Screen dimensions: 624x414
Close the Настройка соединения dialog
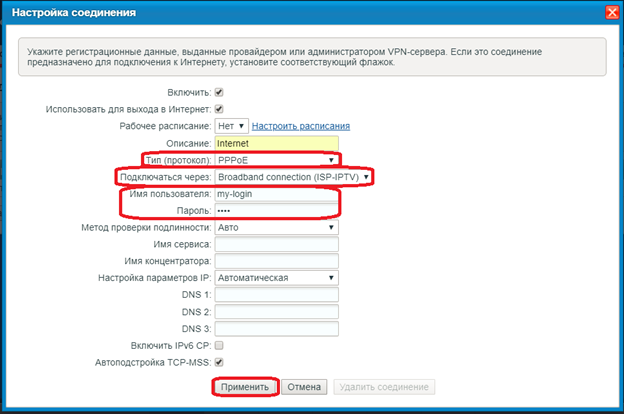click(x=610, y=13)
